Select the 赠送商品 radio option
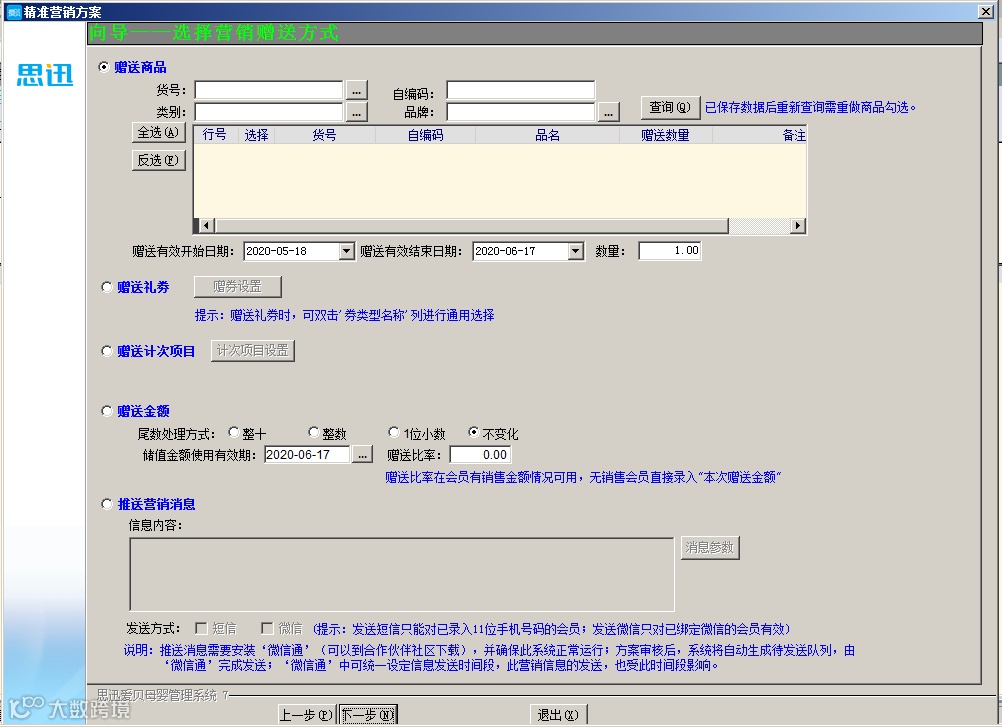 point(104,67)
